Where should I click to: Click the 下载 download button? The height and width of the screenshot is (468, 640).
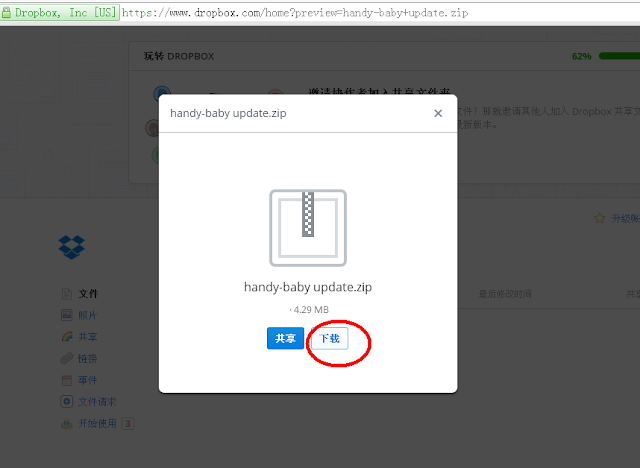[329, 338]
